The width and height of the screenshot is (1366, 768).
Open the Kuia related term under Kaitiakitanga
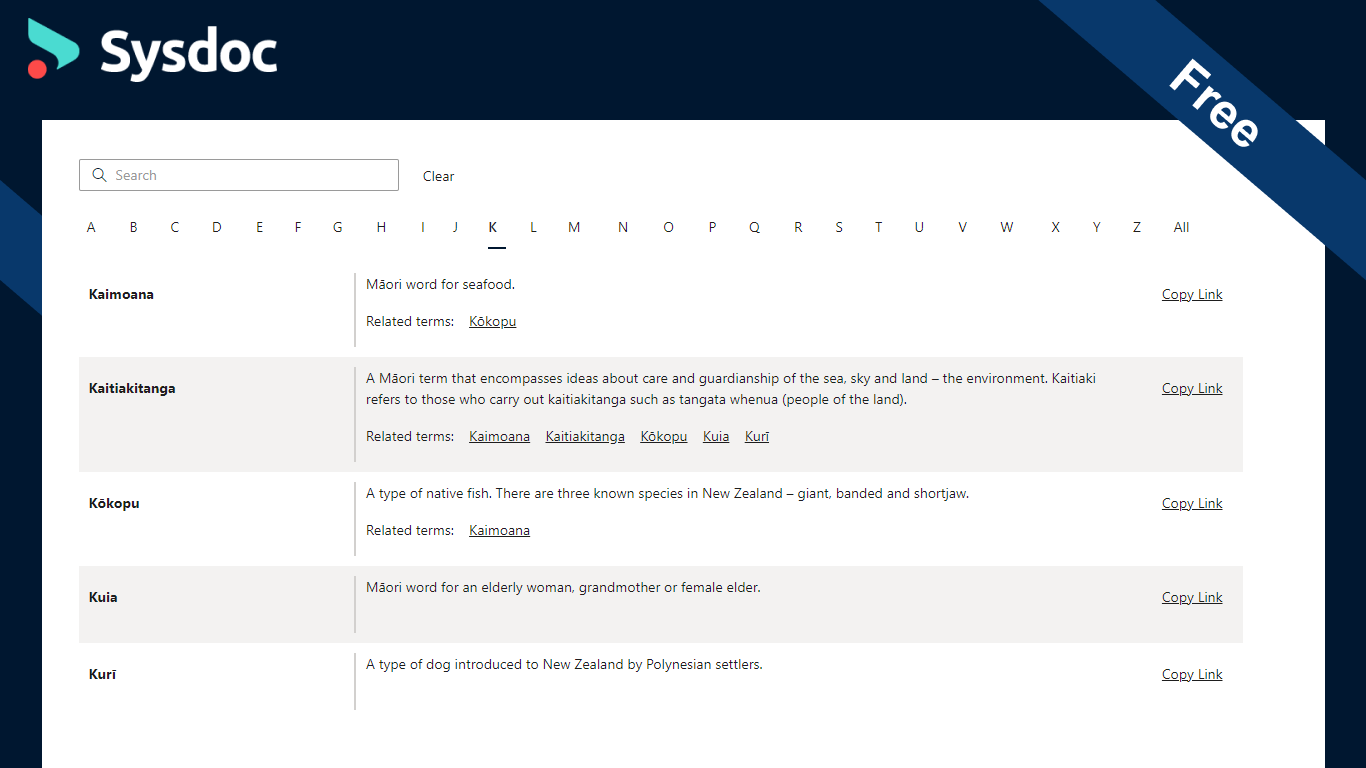(x=715, y=436)
